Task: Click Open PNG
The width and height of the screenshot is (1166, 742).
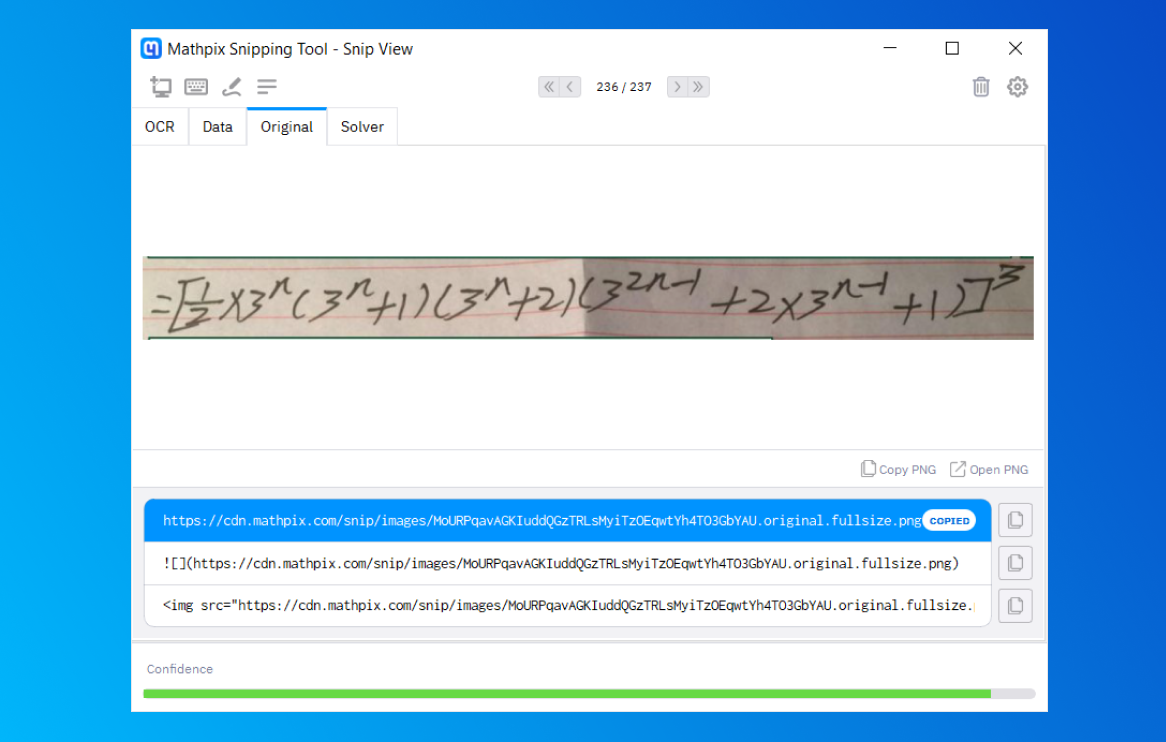Action: pyautogui.click(x=989, y=469)
